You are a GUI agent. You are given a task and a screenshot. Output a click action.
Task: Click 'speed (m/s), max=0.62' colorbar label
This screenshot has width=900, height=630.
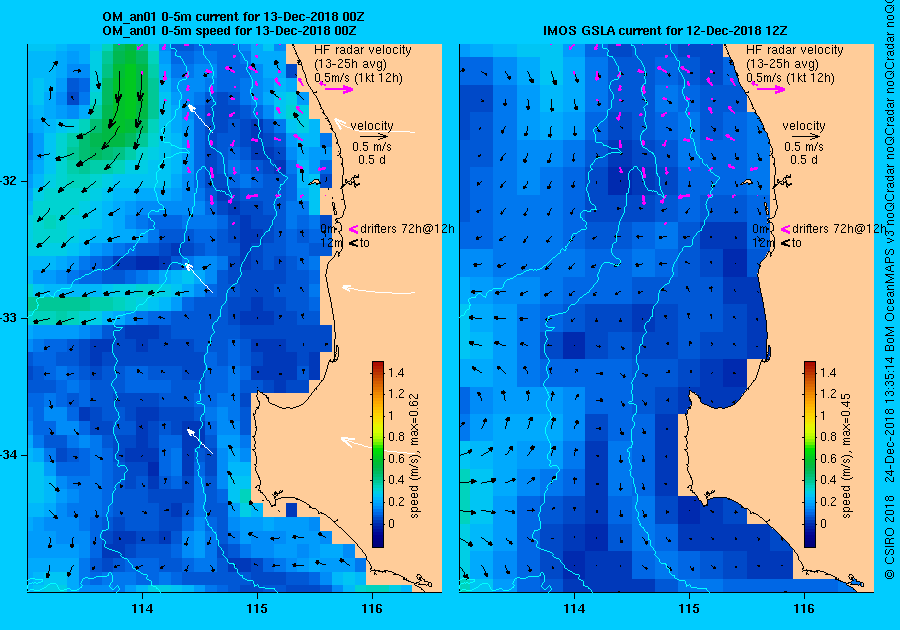(x=414, y=456)
